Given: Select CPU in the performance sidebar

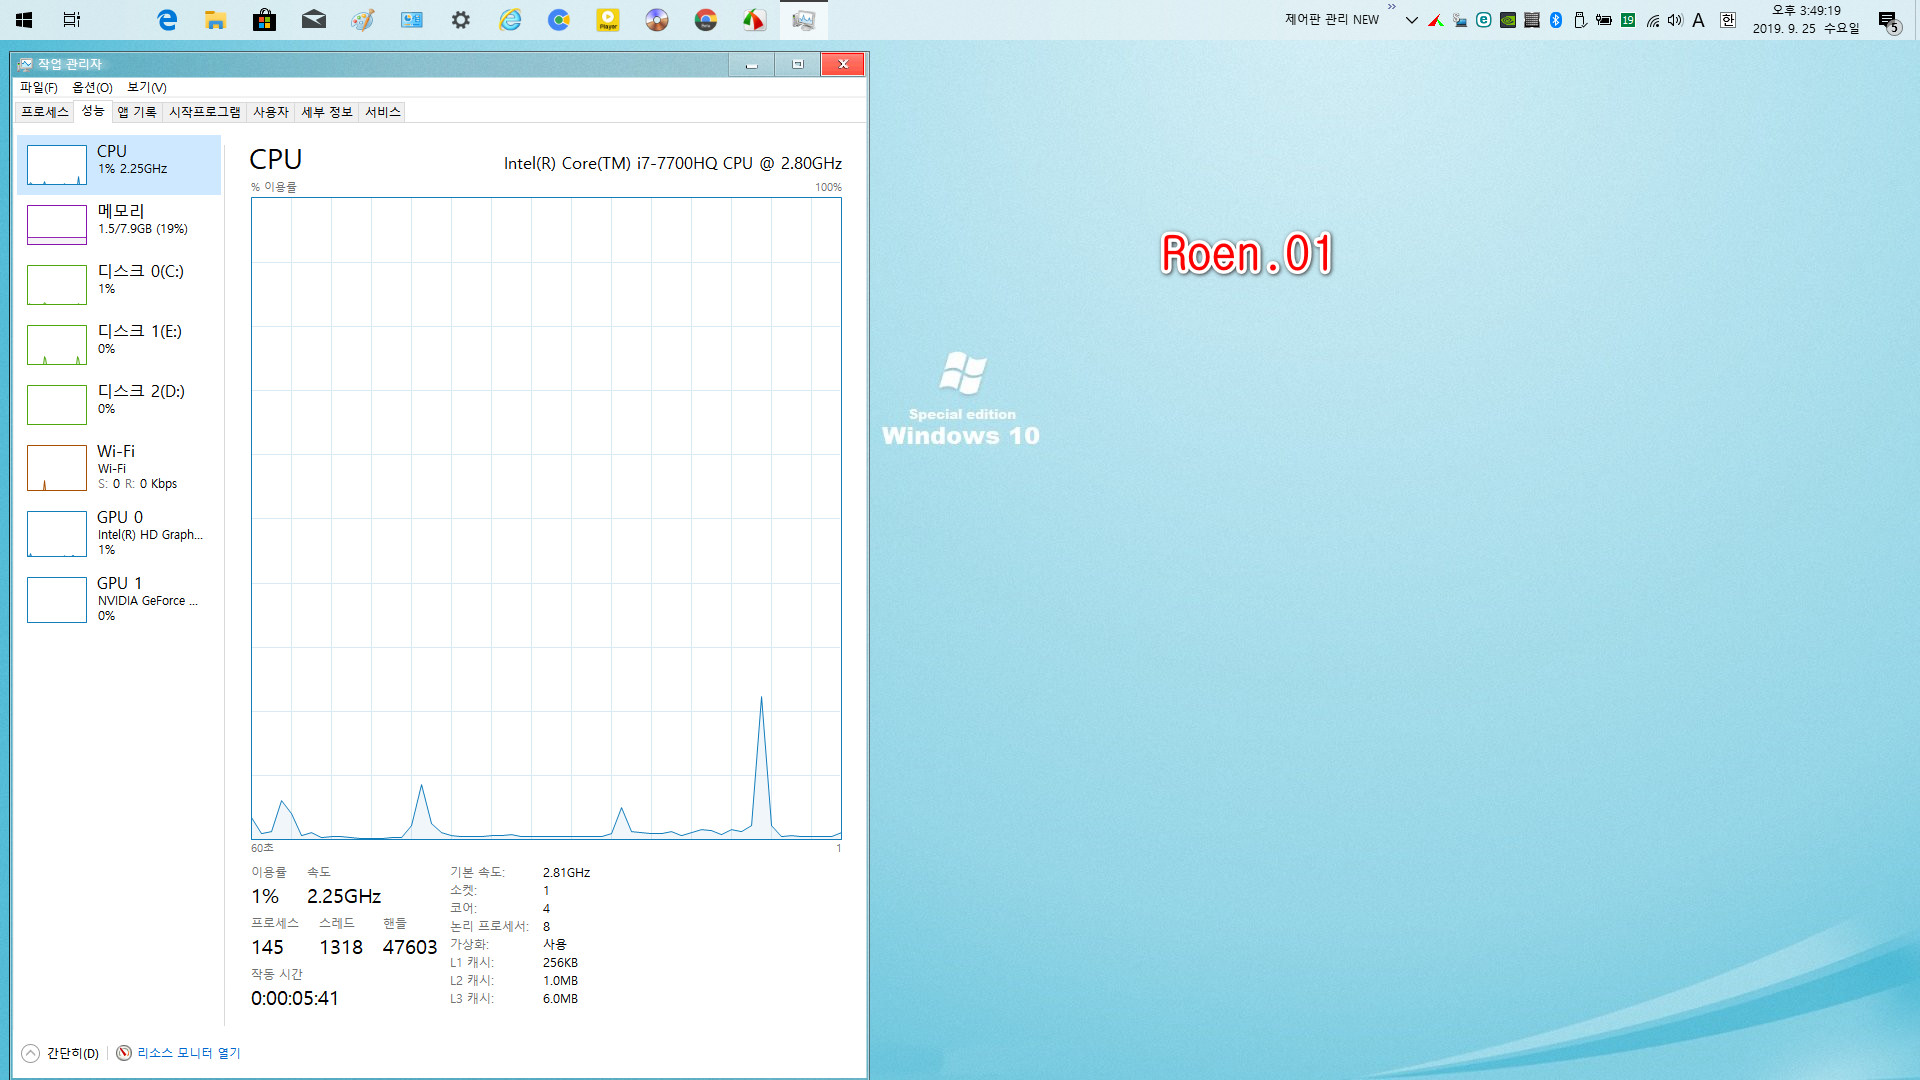Looking at the screenshot, I should pyautogui.click(x=119, y=165).
